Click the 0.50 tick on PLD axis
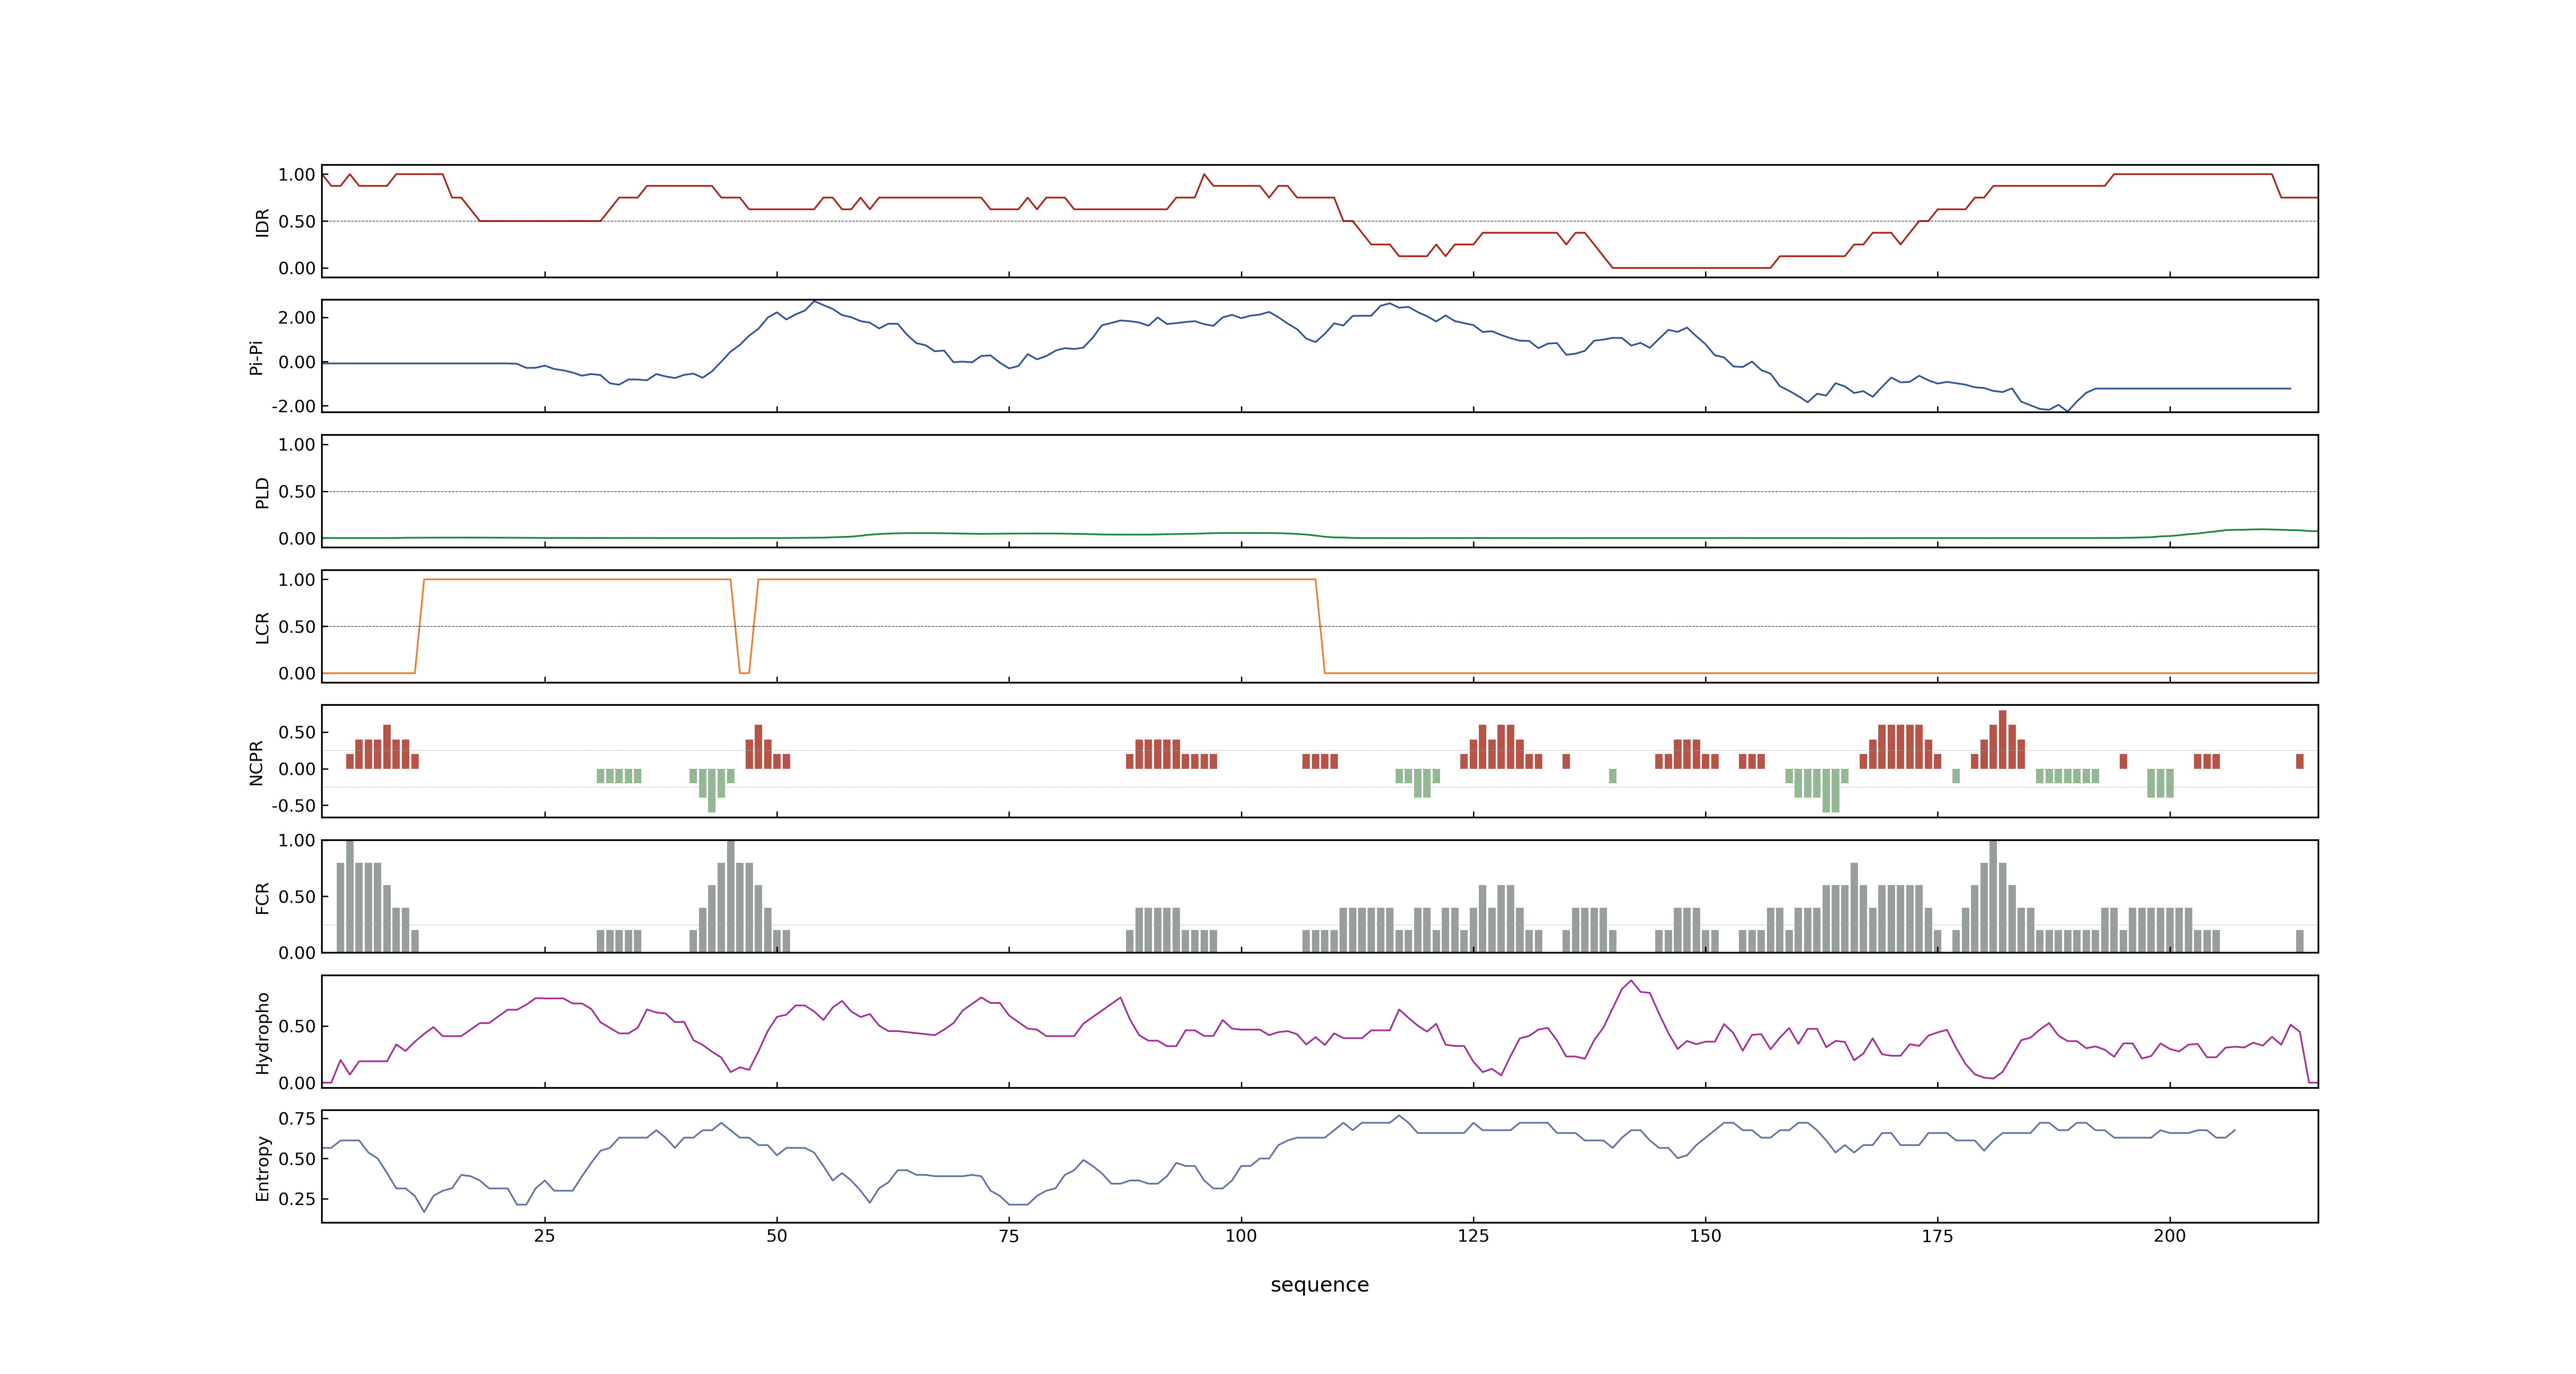Image resolution: width=2576 pixels, height=1374 pixels. (x=297, y=492)
